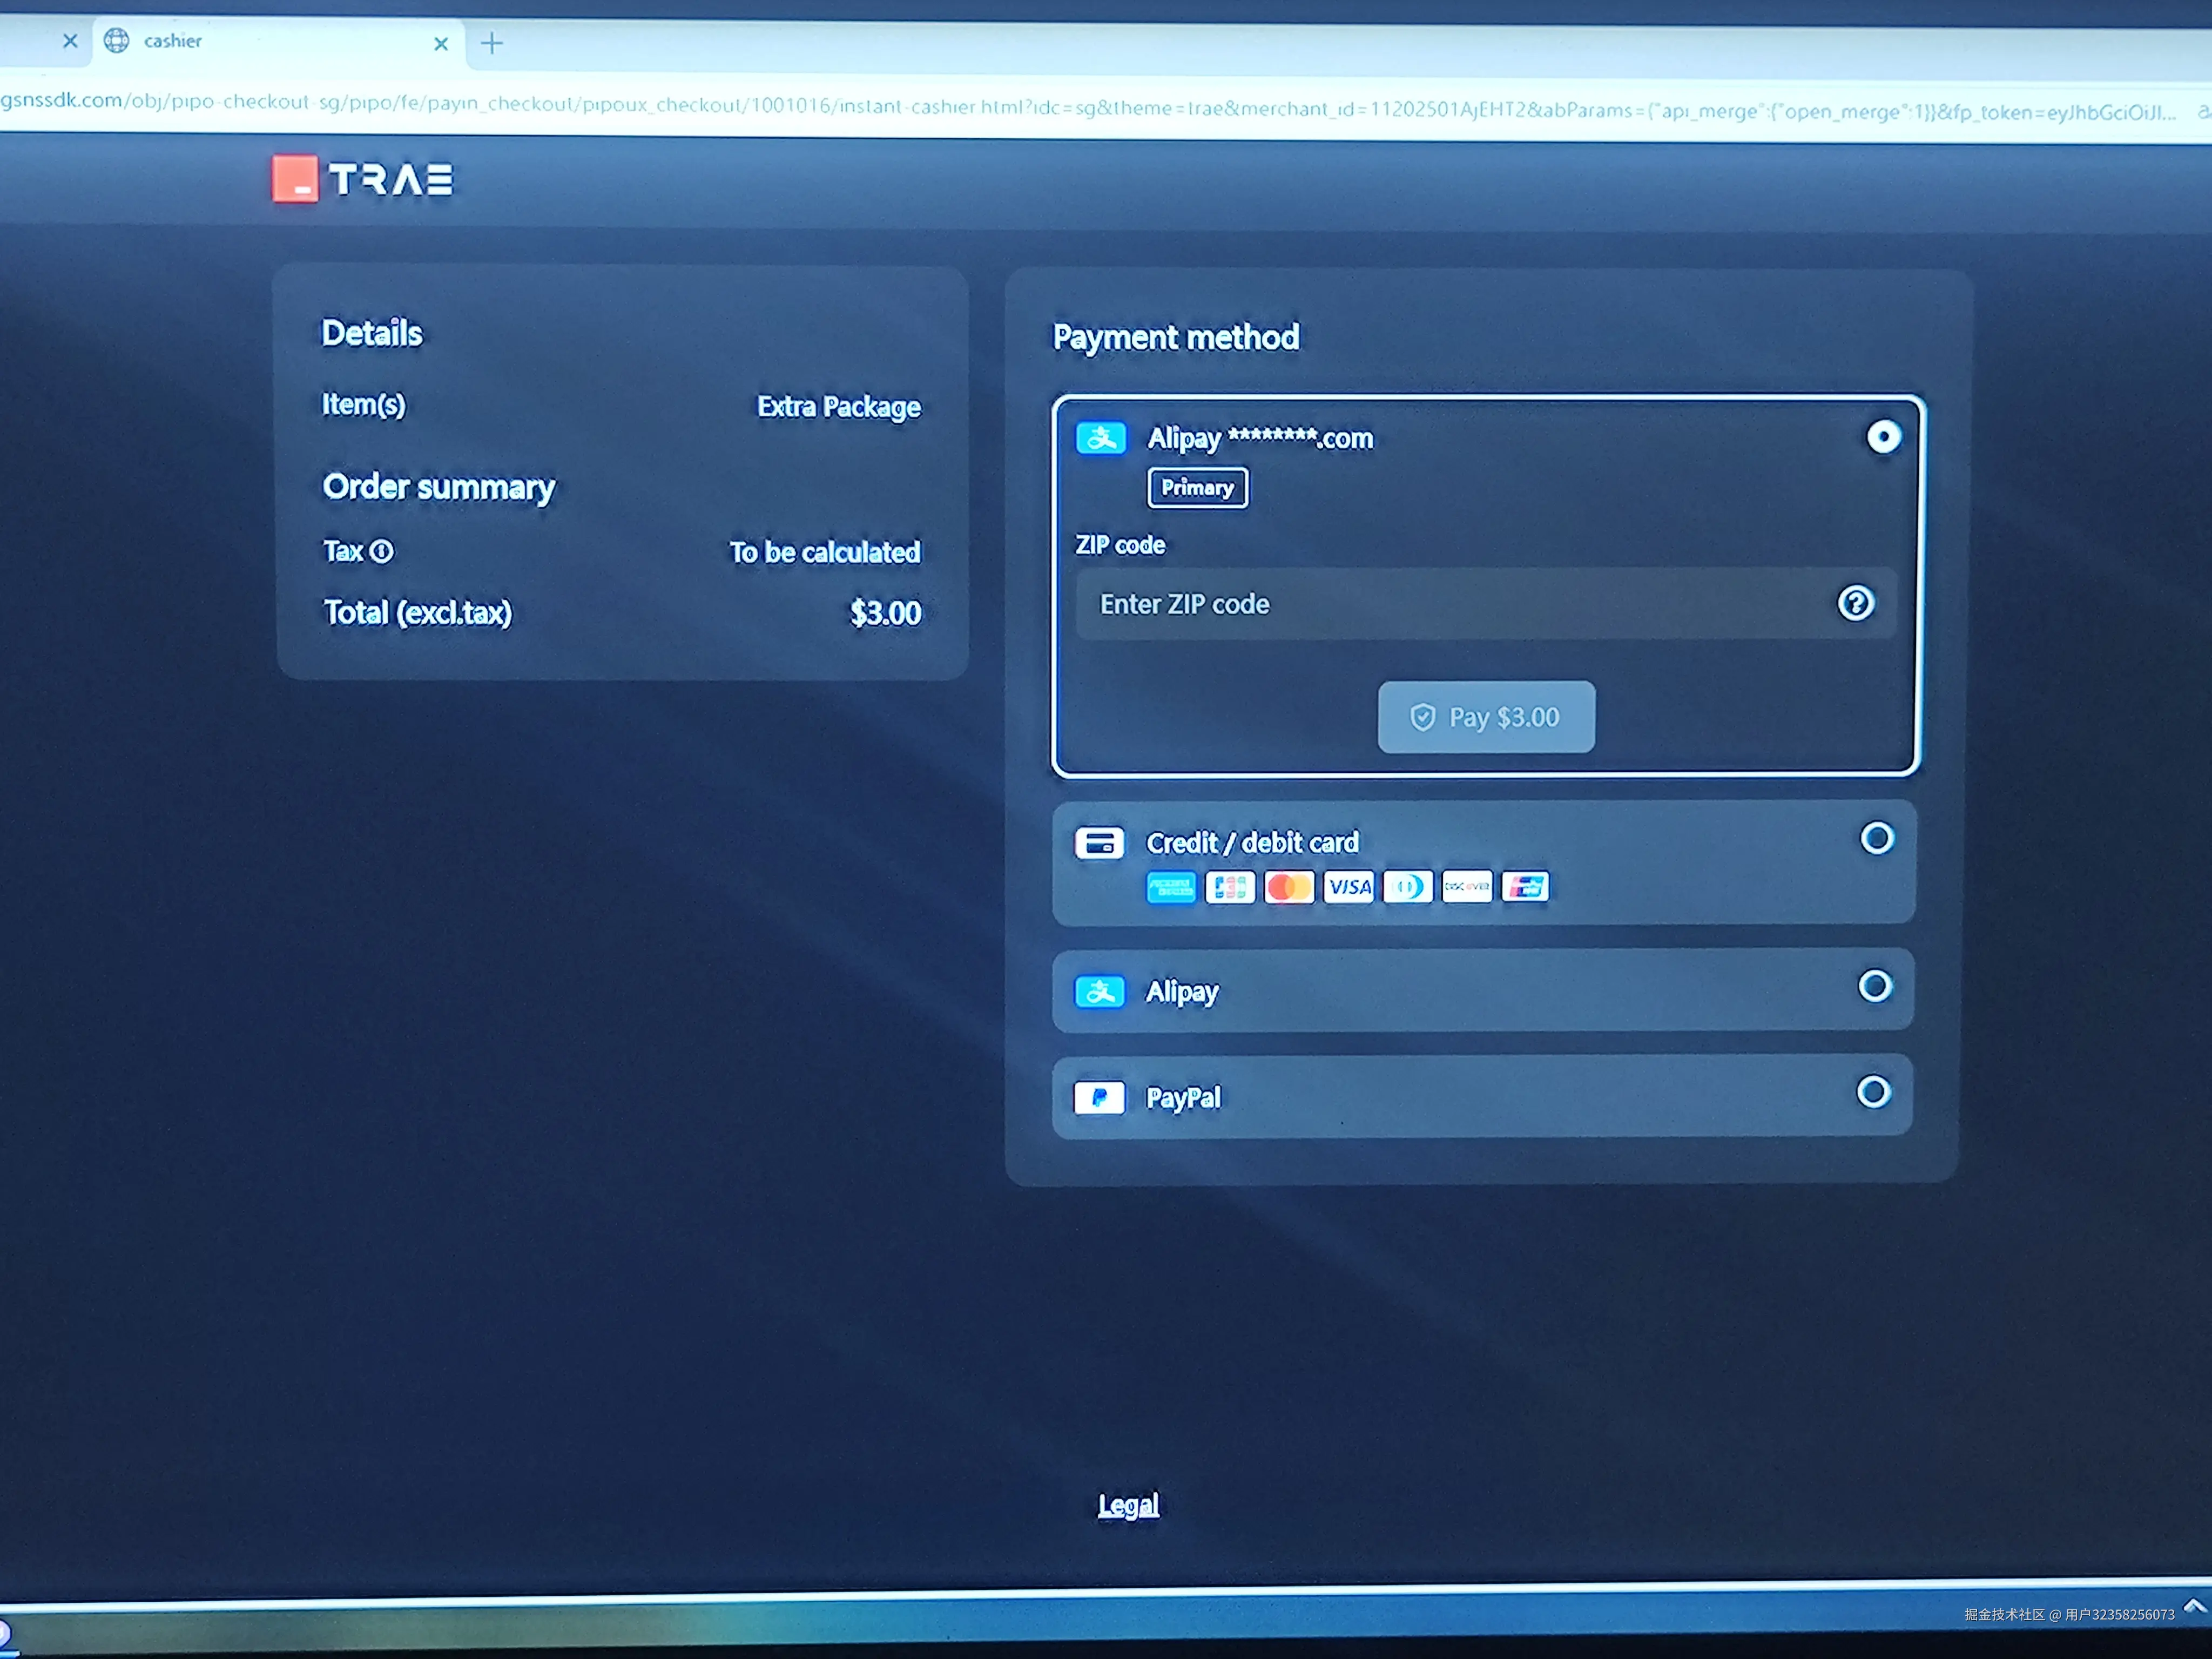Image resolution: width=2212 pixels, height=1659 pixels.
Task: Click the To be calculated tax value
Action: point(824,552)
